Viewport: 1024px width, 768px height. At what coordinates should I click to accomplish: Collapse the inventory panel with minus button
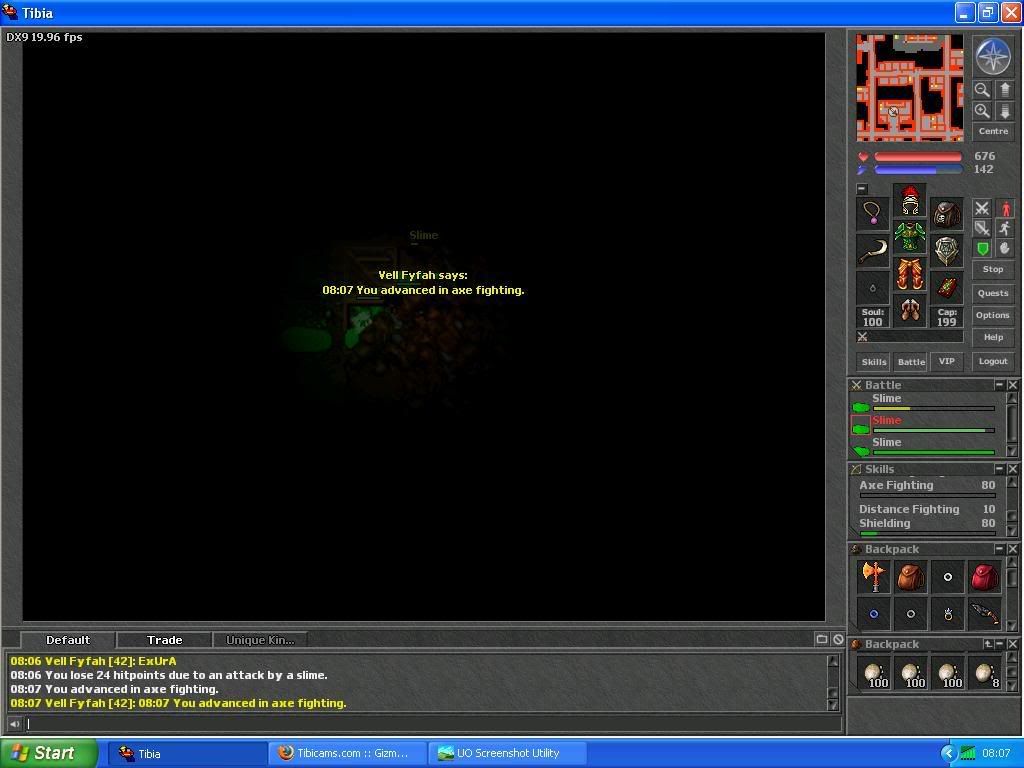click(862, 189)
